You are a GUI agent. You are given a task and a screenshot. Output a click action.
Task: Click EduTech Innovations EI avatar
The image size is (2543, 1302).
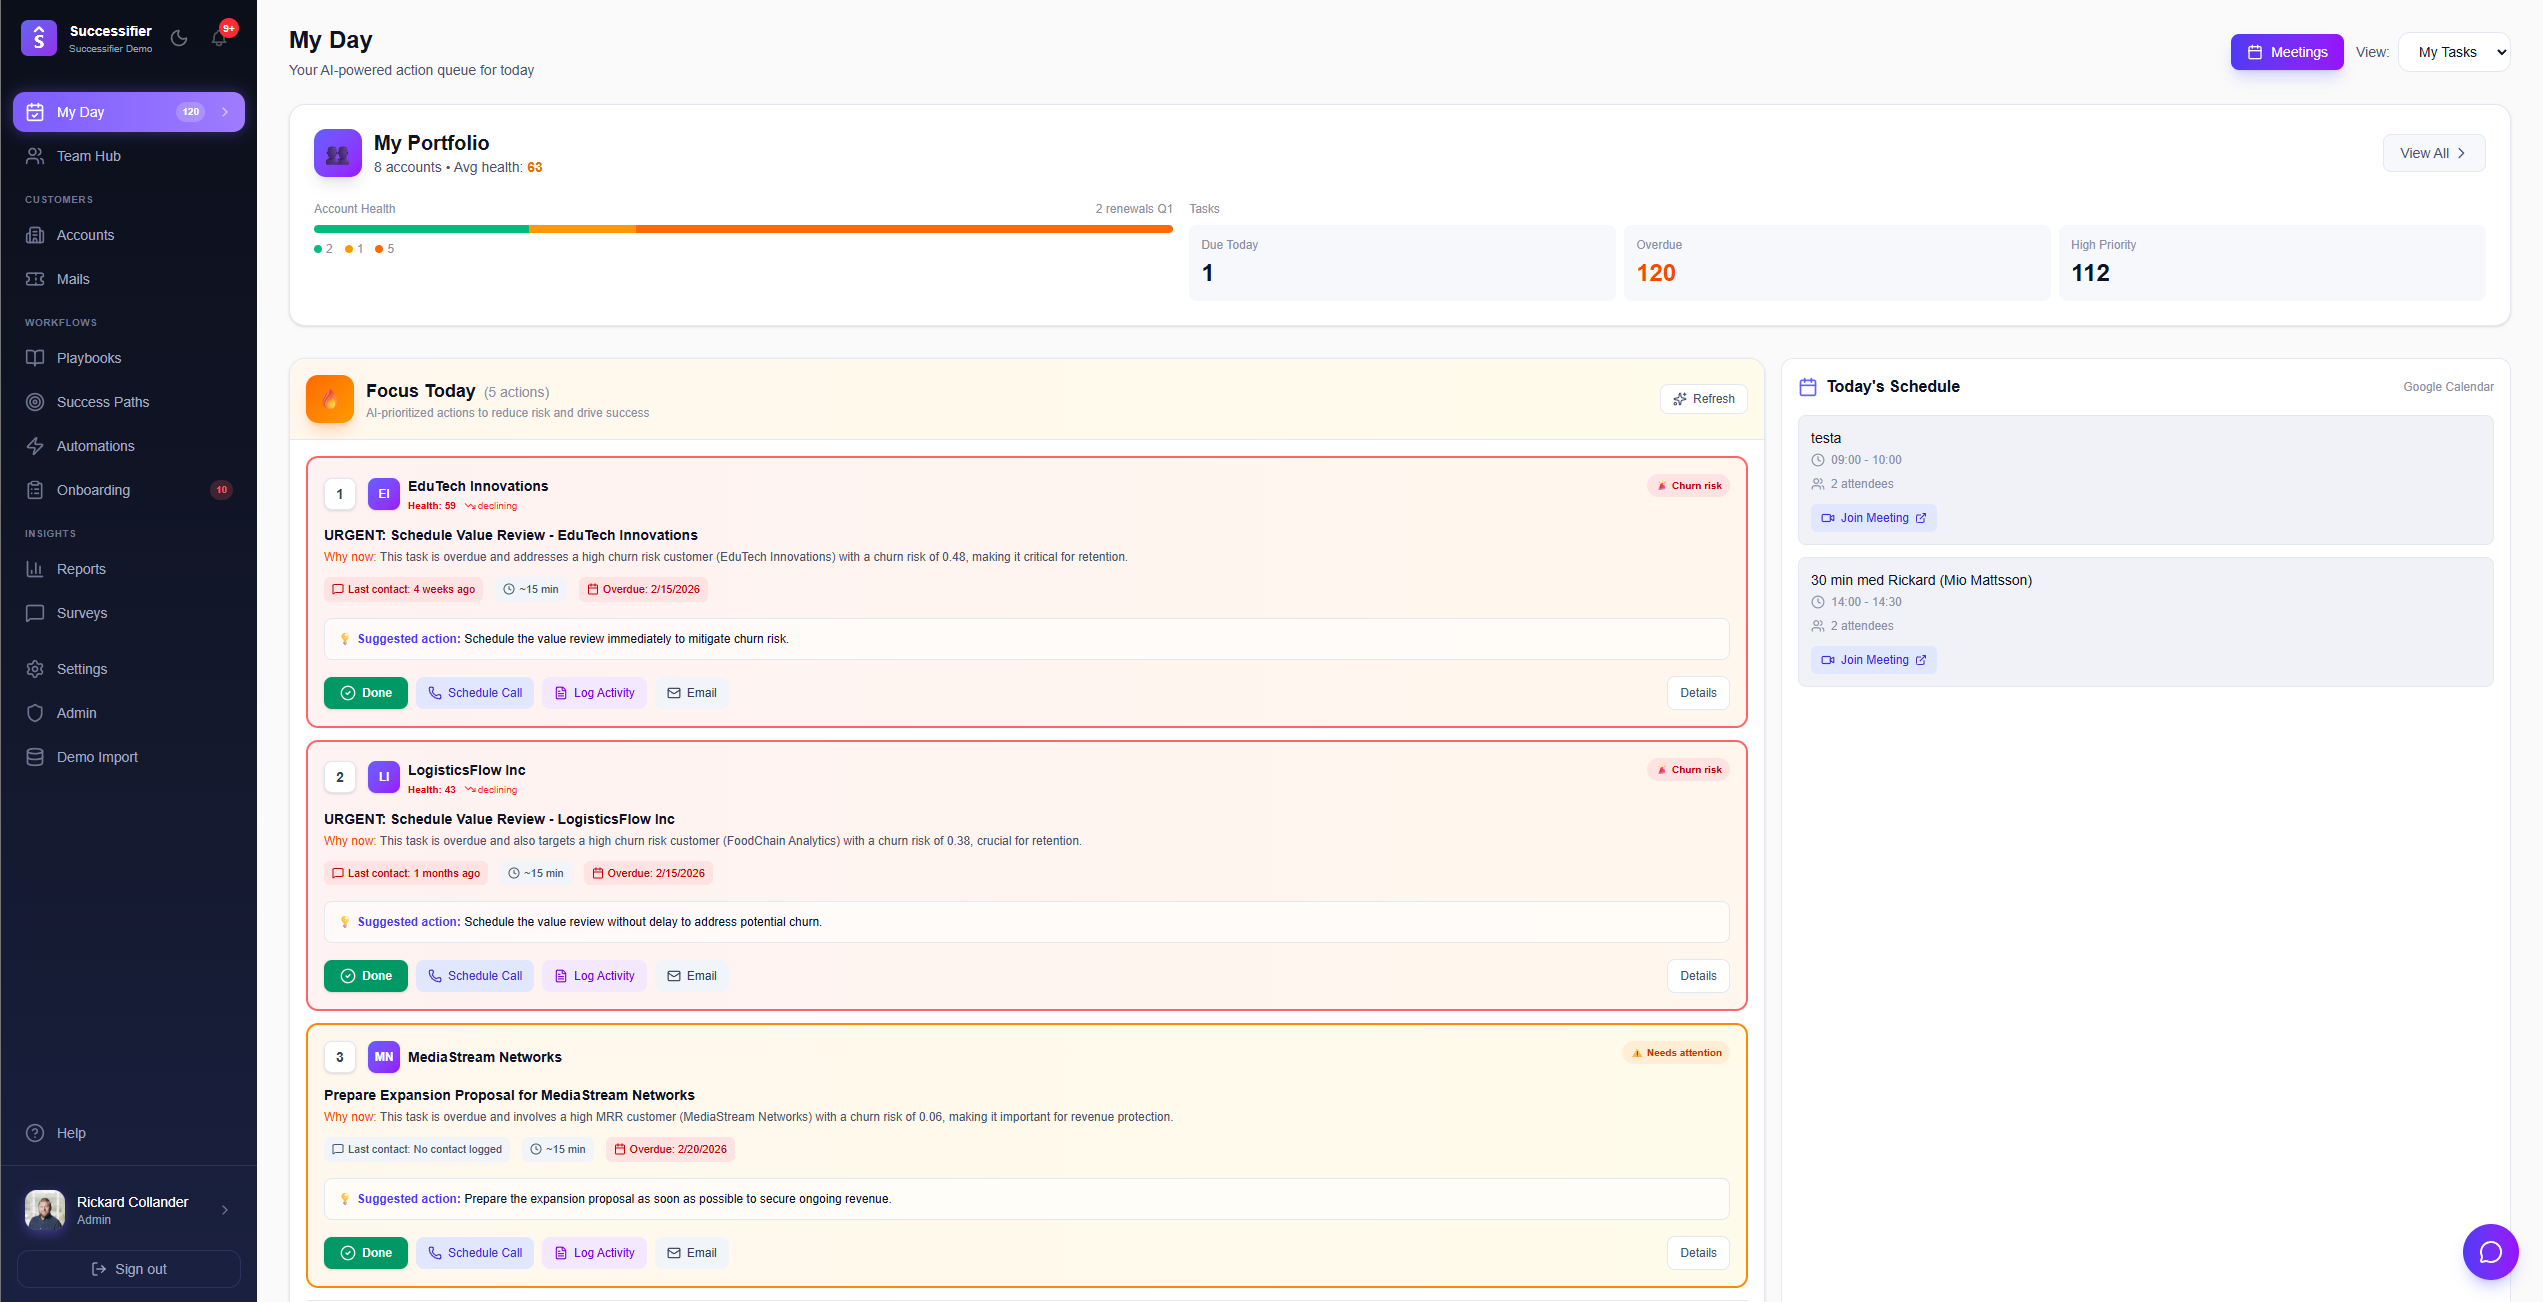[x=384, y=494]
